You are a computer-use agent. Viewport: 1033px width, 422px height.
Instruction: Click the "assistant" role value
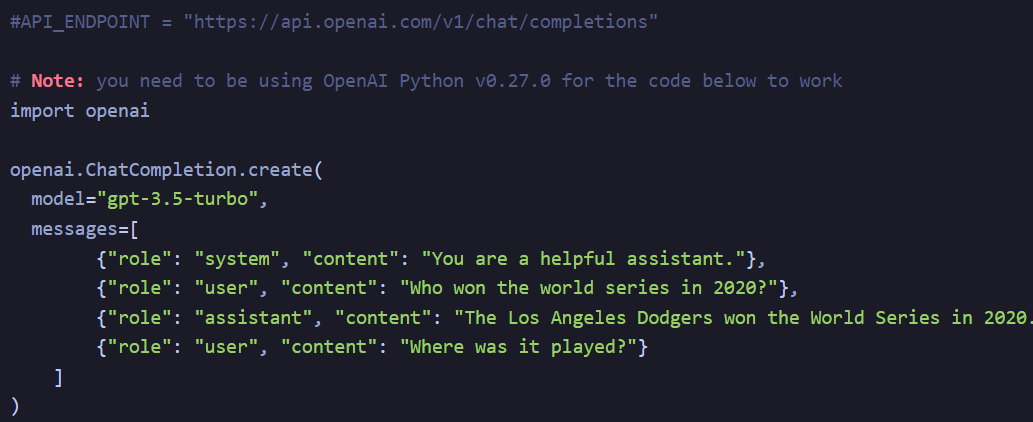[x=253, y=318]
